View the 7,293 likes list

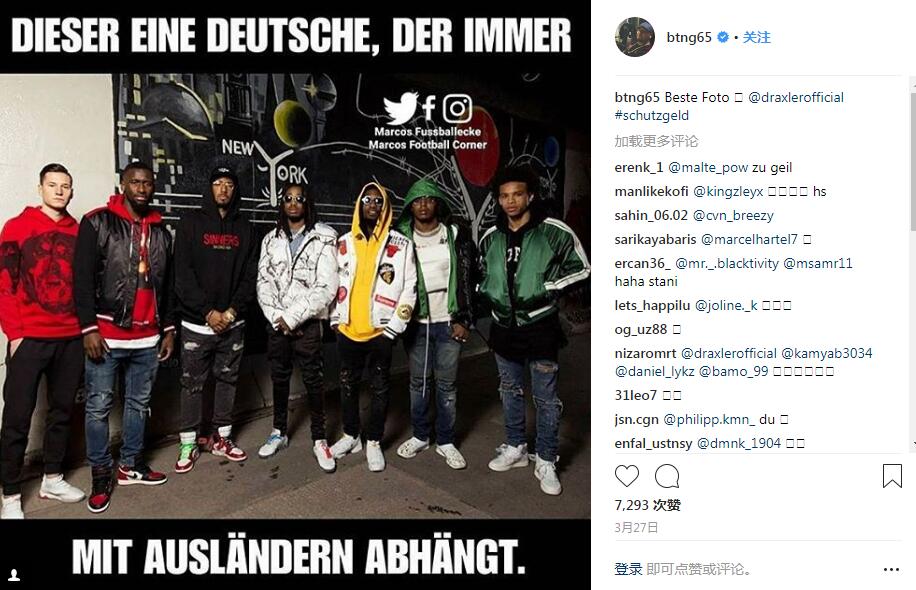pyautogui.click(x=647, y=505)
